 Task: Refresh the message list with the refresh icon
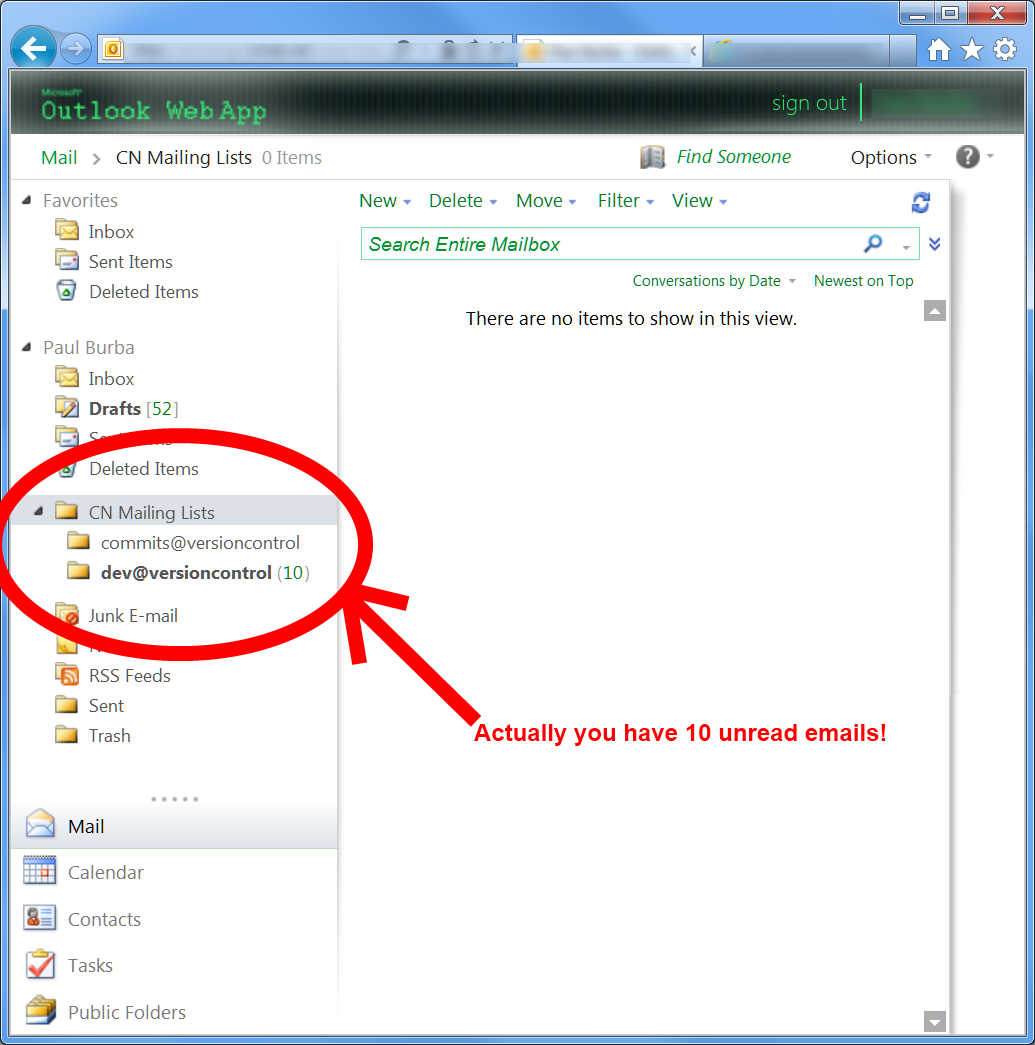coord(921,203)
